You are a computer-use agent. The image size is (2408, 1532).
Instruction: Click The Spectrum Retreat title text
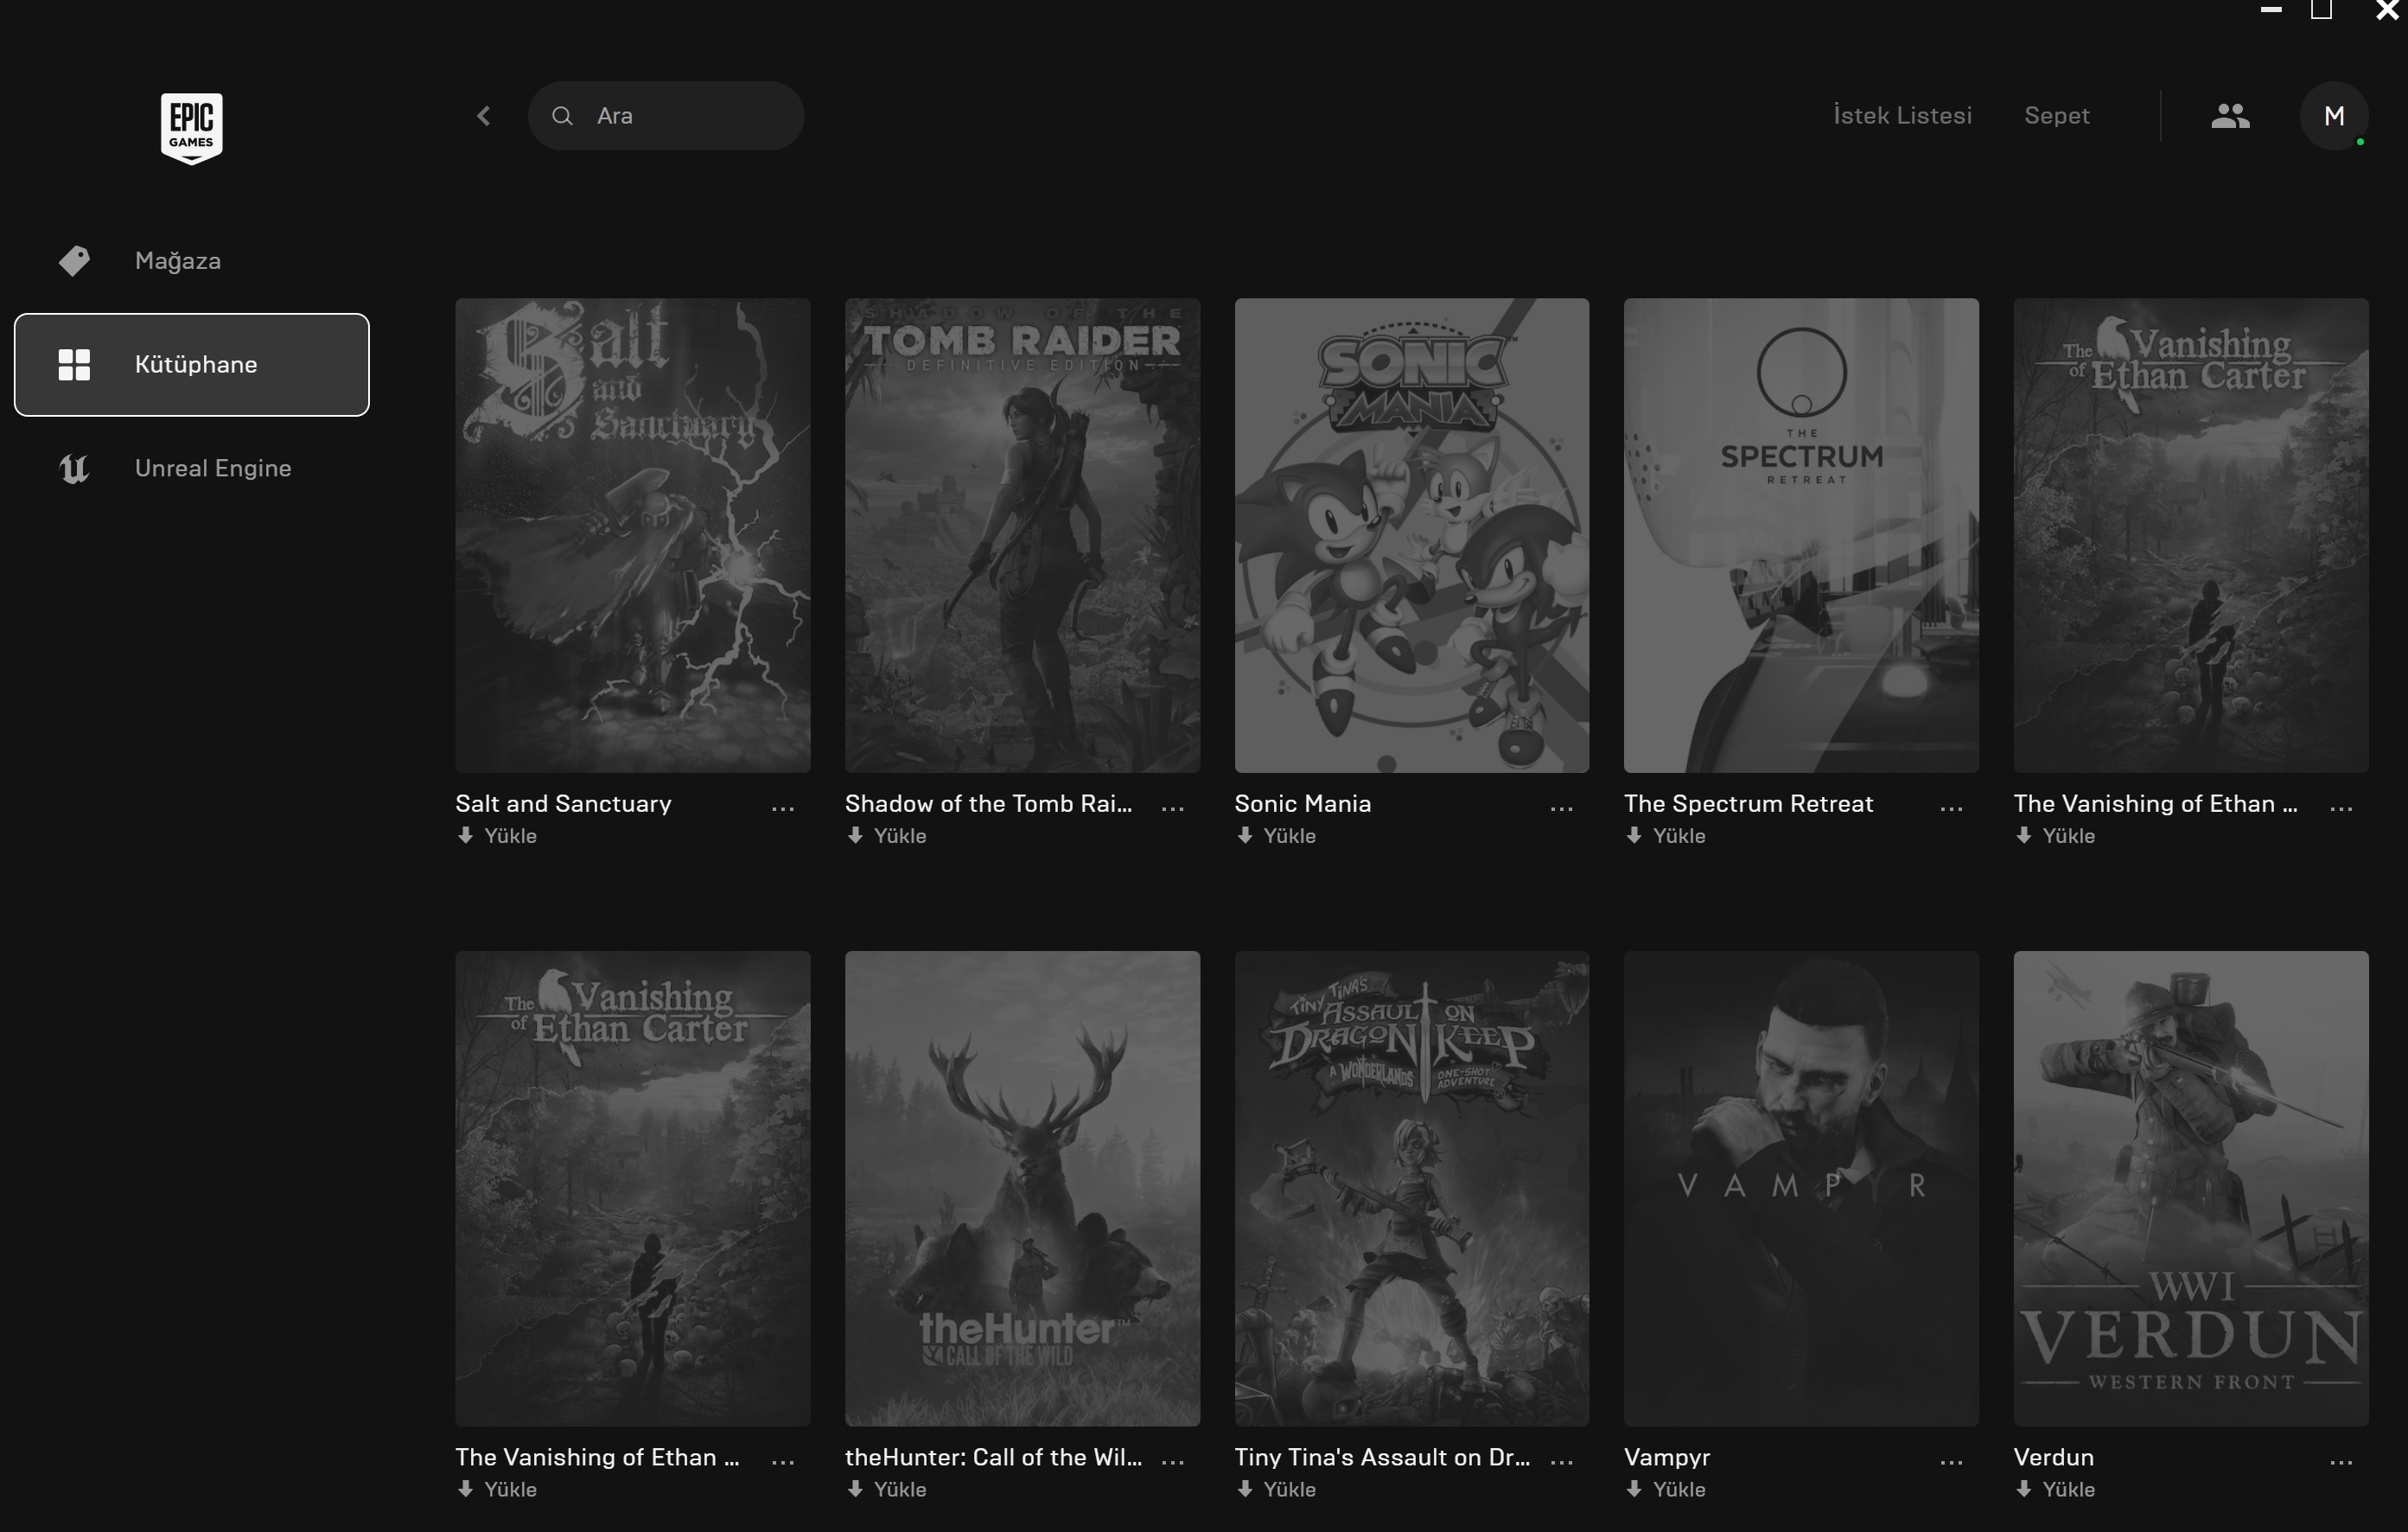tap(1748, 804)
